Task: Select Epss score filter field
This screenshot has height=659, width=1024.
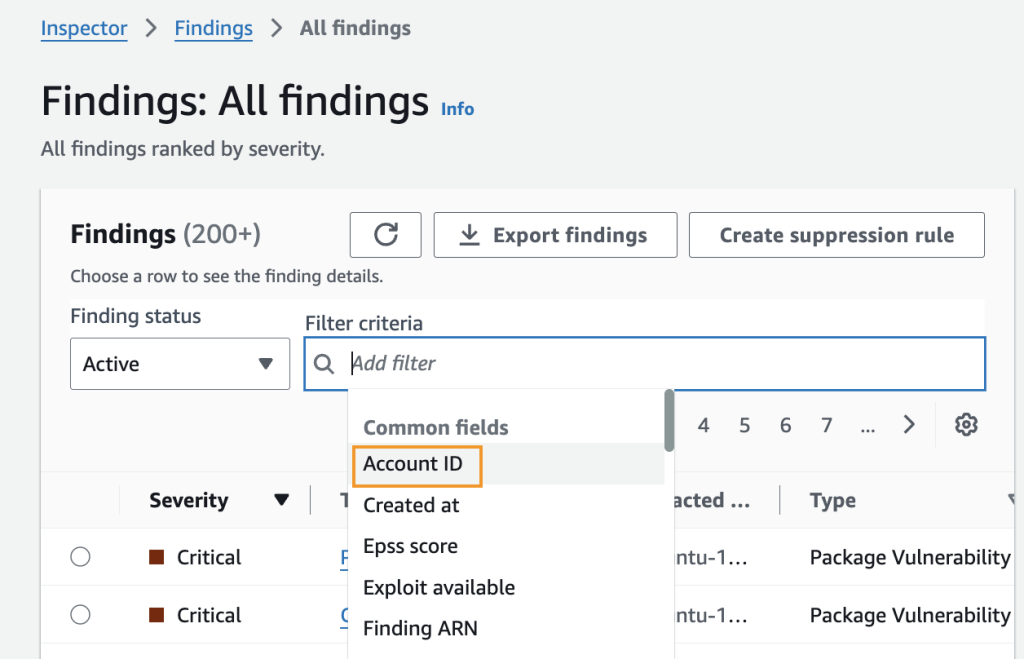Action: [410, 546]
